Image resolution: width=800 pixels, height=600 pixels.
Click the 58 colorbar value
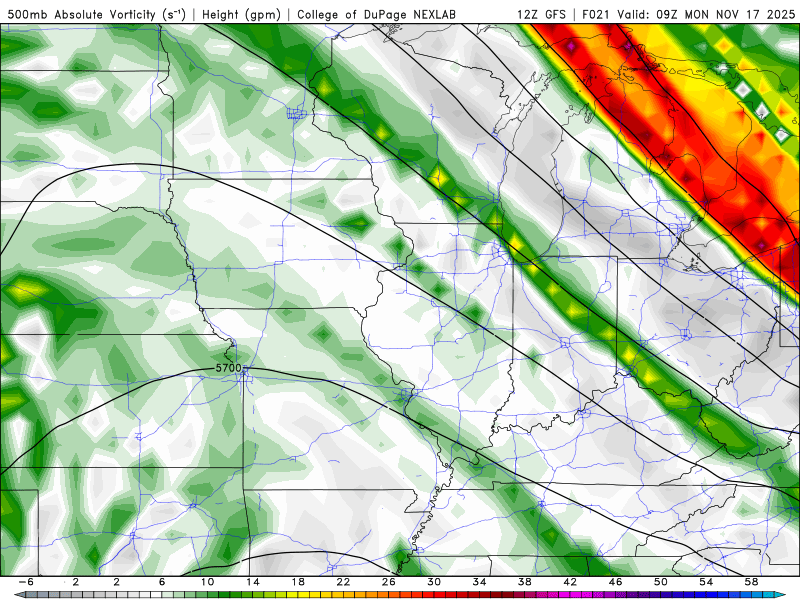point(752,582)
